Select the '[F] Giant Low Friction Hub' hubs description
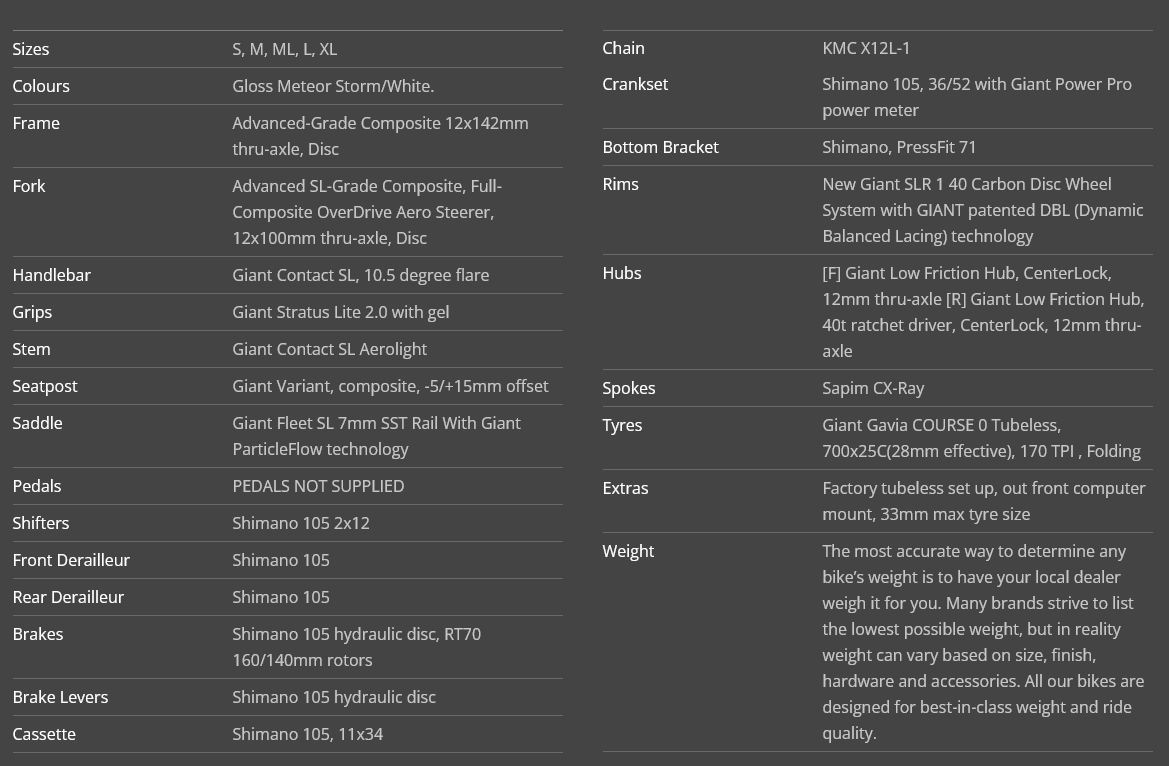Viewport: 1169px width, 766px height. click(x=983, y=313)
